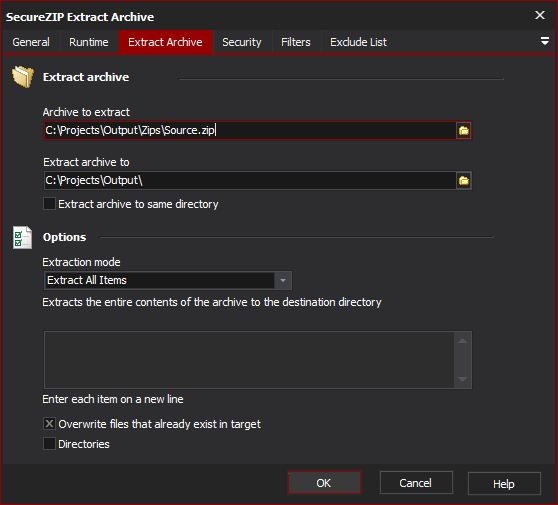Focus the Extract archive to field
This screenshot has width=558, height=505.
[x=250, y=181]
